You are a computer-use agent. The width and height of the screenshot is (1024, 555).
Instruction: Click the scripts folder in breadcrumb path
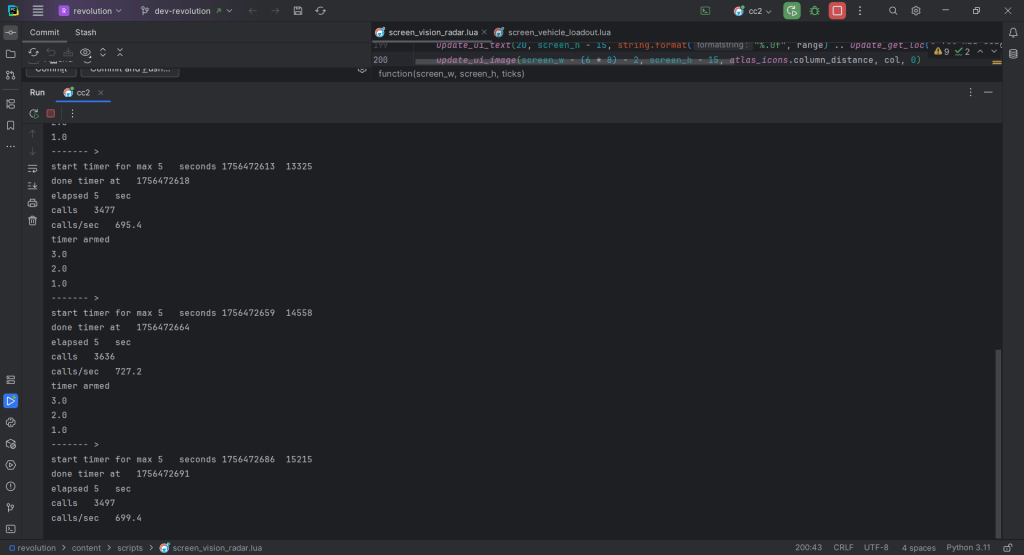coord(130,548)
